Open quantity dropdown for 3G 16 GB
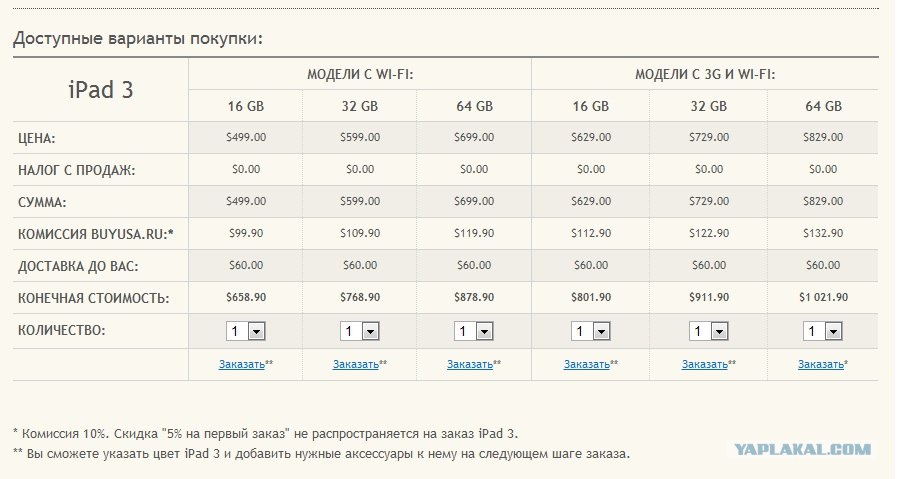Image resolution: width=897 pixels, height=479 pixels. pos(590,331)
